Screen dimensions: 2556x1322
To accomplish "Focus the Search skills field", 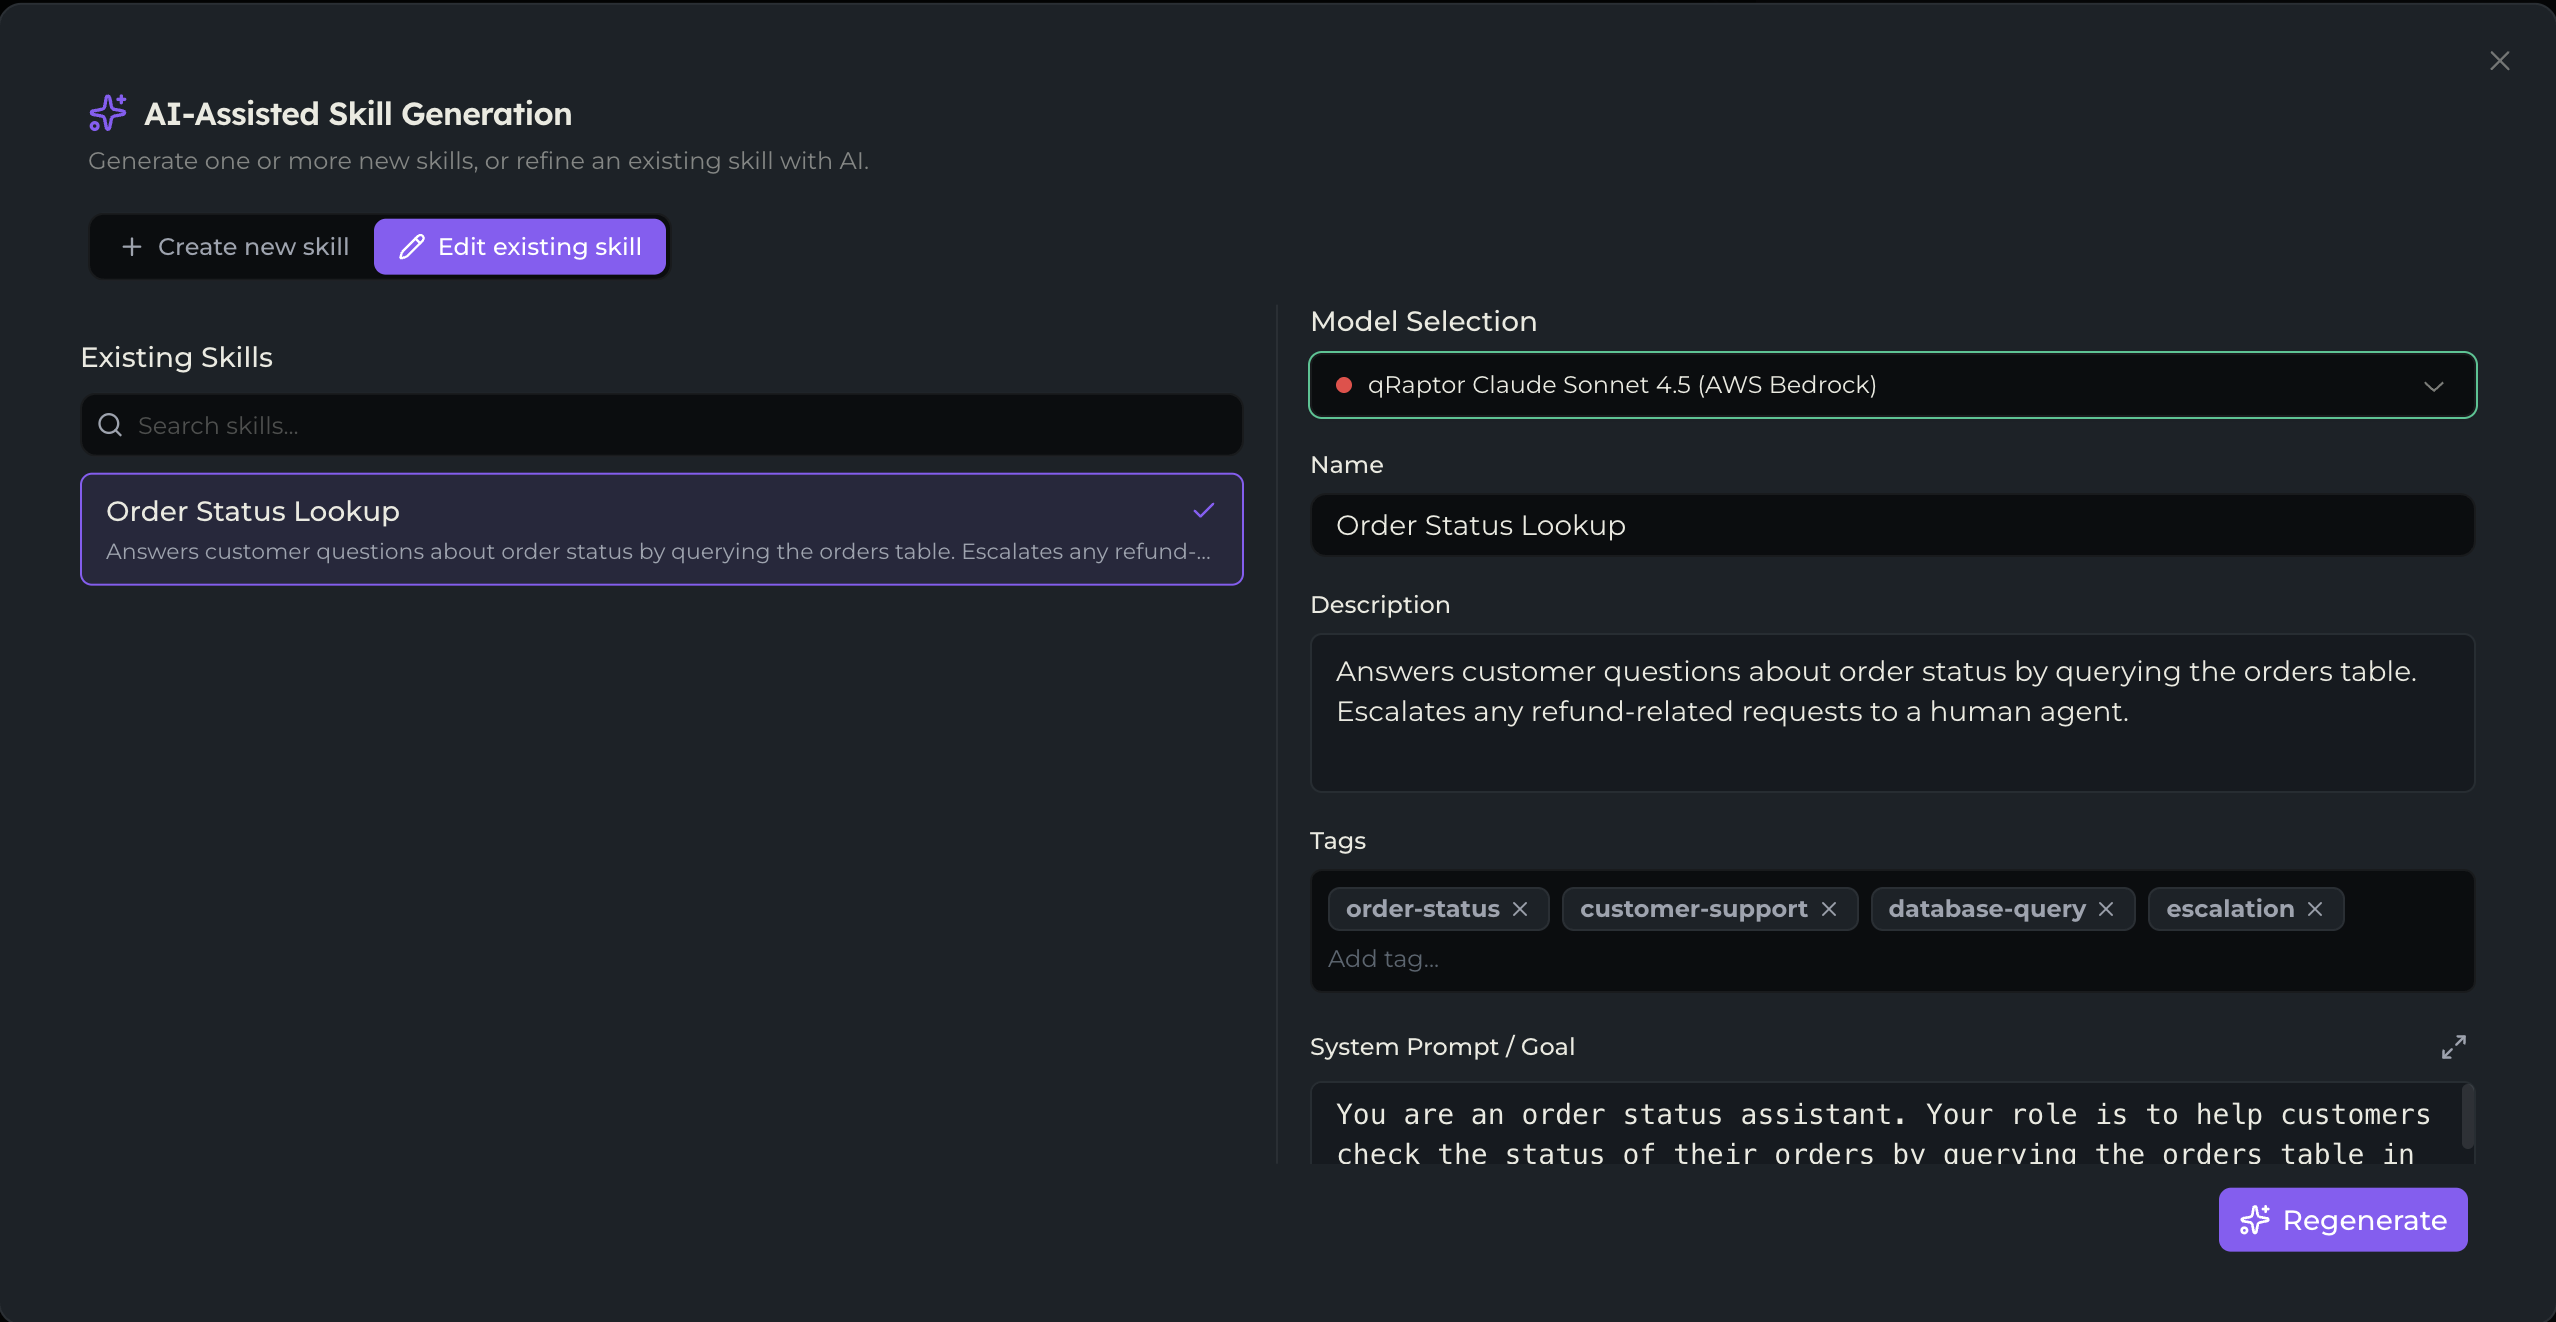I will coord(661,425).
